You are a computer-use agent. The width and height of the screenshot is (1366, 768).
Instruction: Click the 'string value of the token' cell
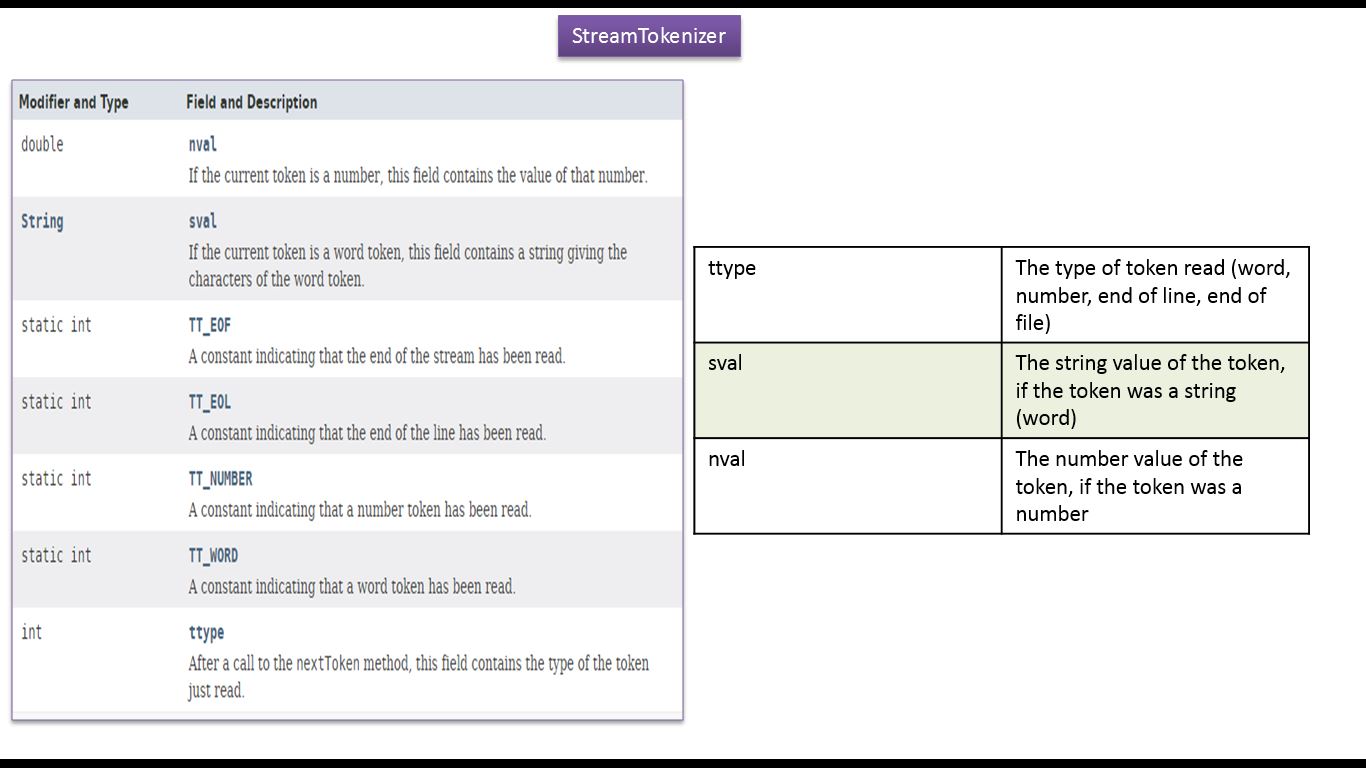pyautogui.click(x=1154, y=390)
